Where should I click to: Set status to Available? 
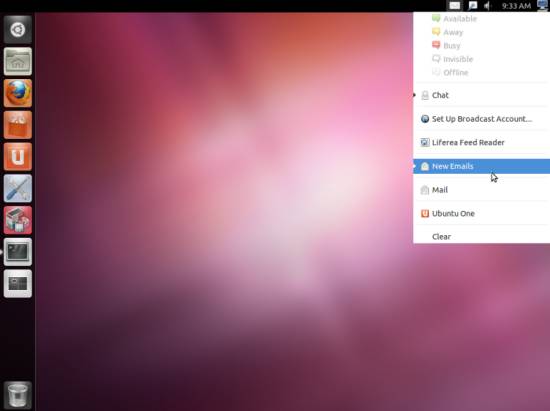481,19
